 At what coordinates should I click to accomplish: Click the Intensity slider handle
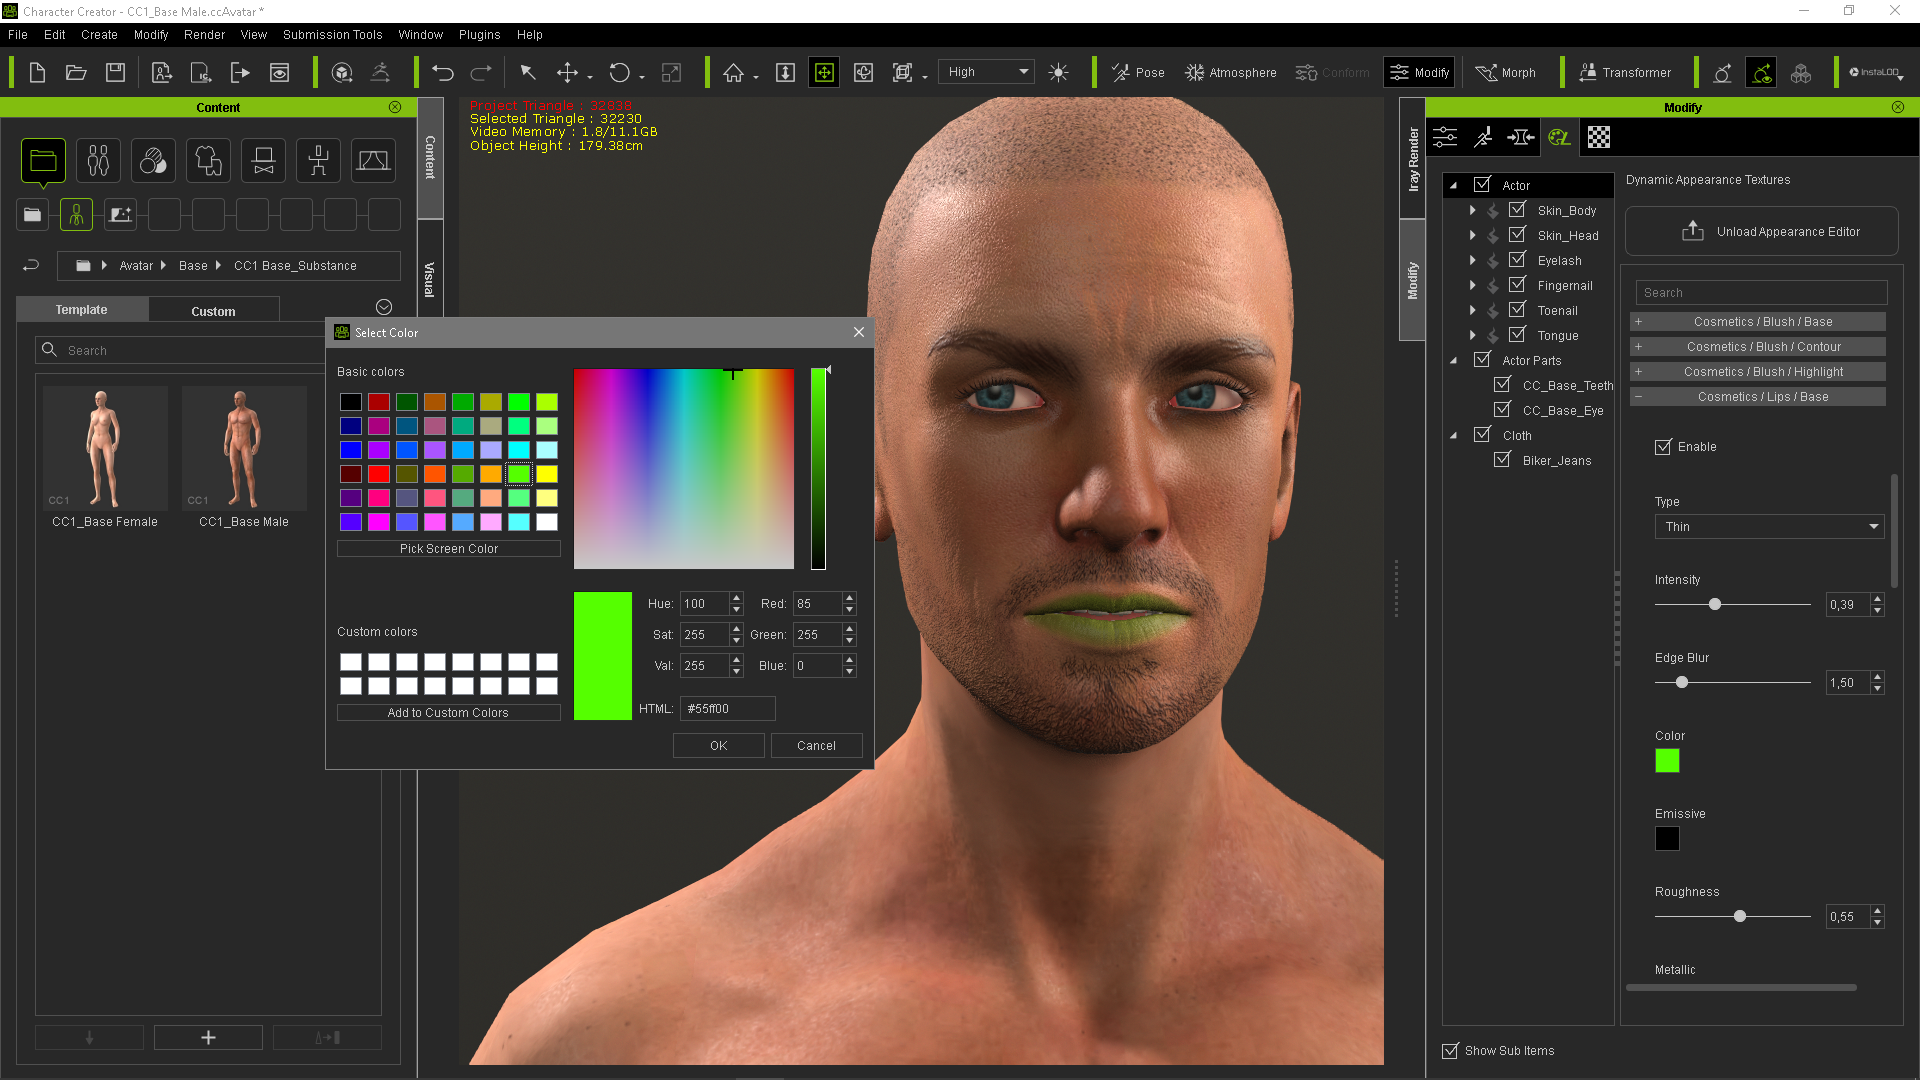point(1715,604)
